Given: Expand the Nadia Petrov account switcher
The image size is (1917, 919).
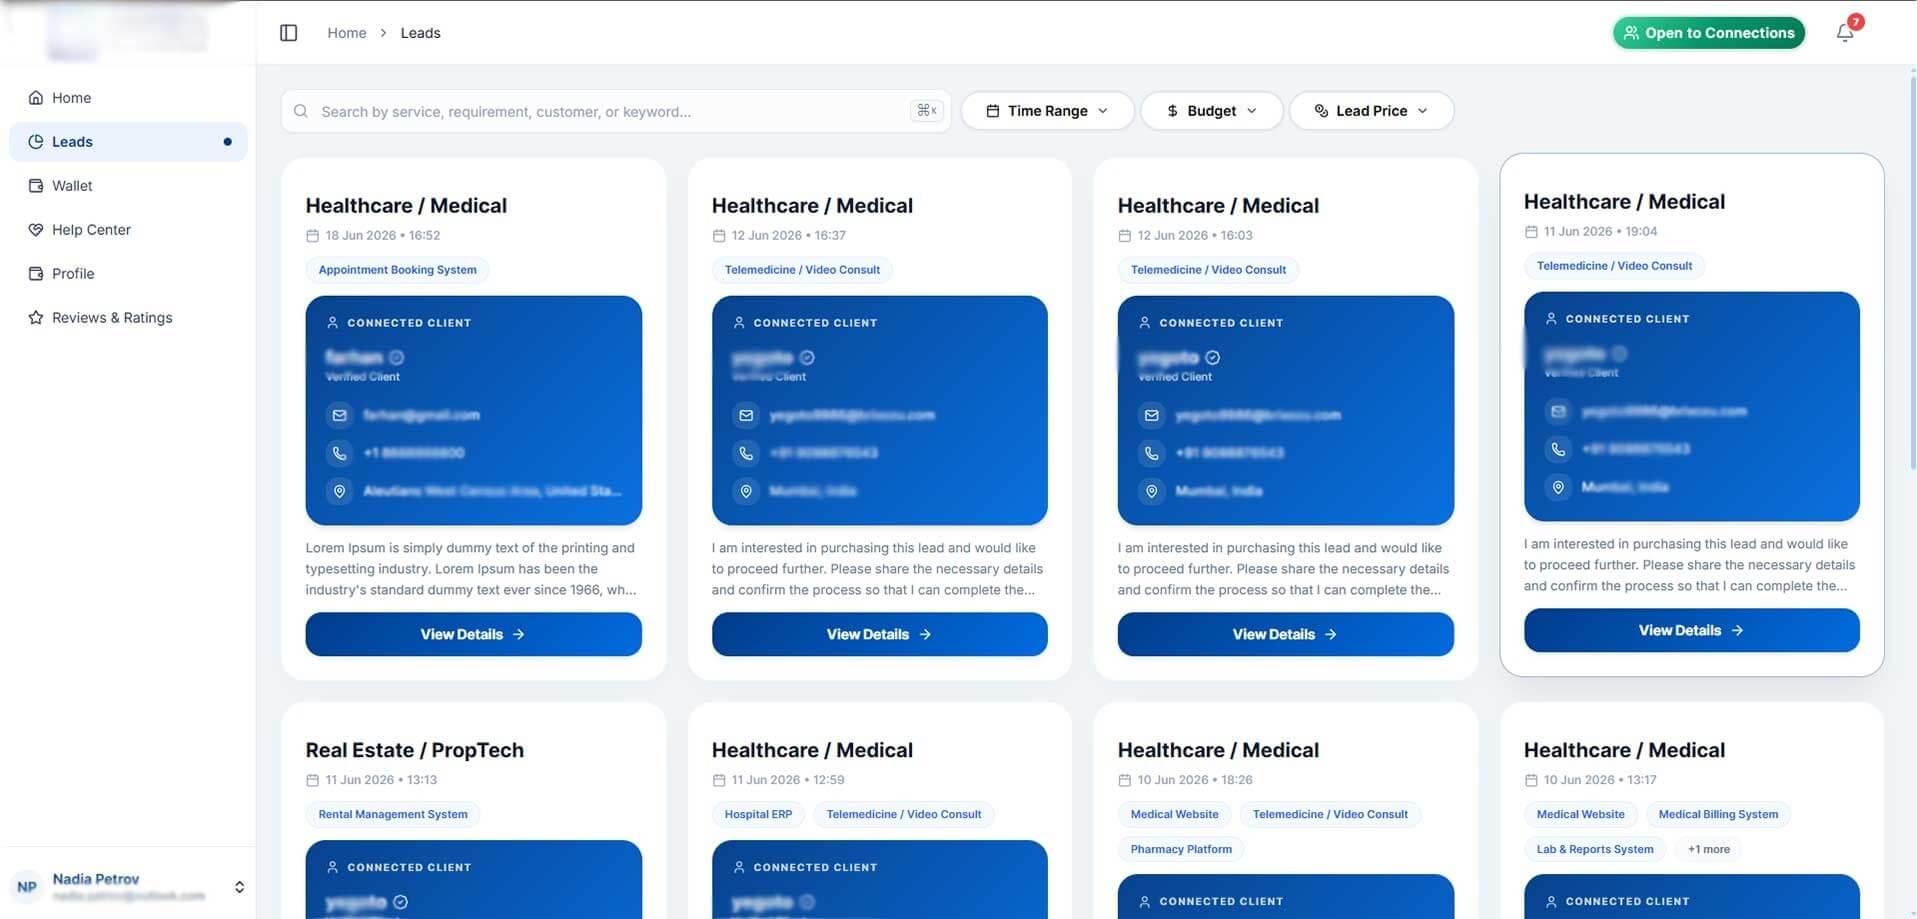Looking at the screenshot, I should (239, 887).
